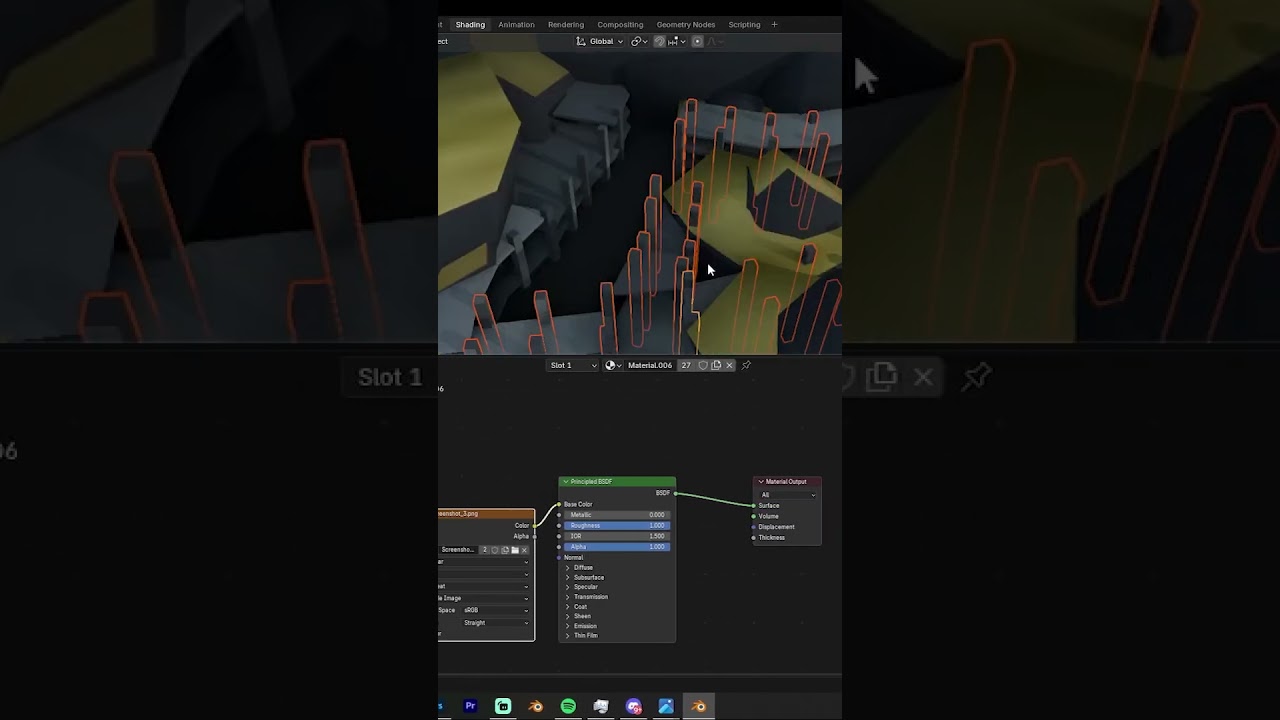This screenshot has width=1280, height=720.
Task: Open the Photos app from taskbar
Action: pyautogui.click(x=666, y=706)
